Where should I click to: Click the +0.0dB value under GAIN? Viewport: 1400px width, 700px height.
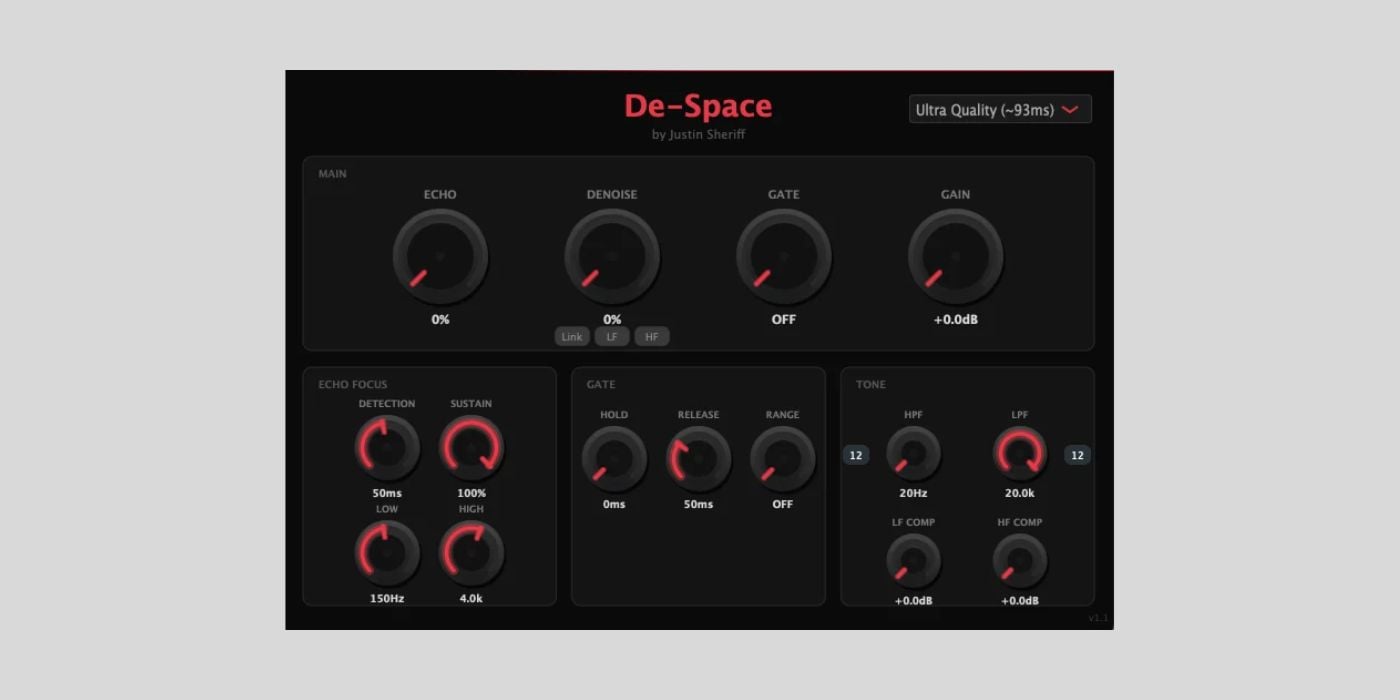point(956,320)
